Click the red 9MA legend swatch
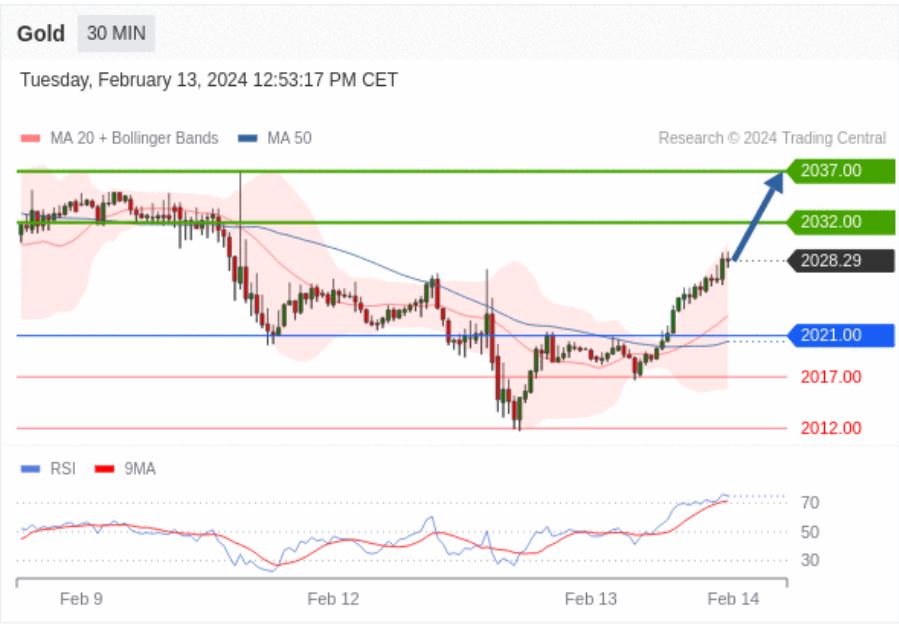The image size is (899, 638). (104, 469)
